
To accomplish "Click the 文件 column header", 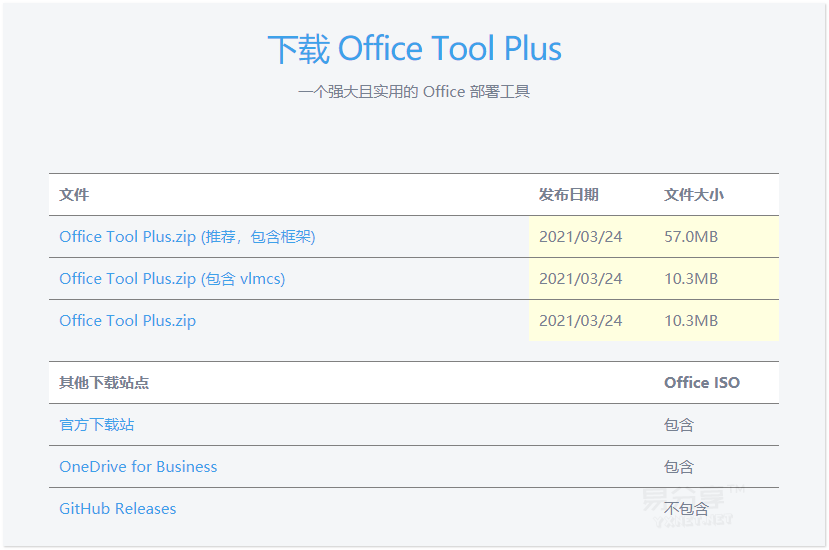I will click(74, 195).
